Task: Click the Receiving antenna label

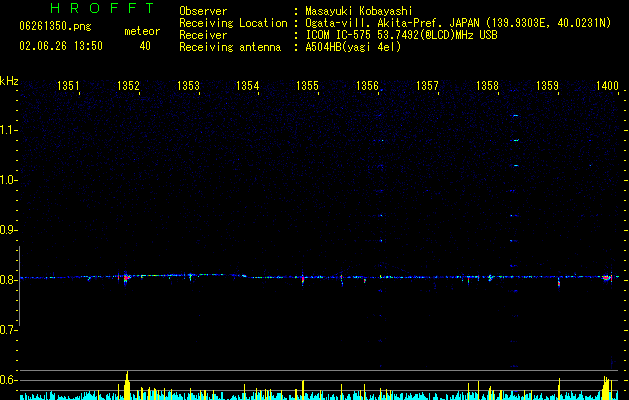Action: pyautogui.click(x=230, y=47)
